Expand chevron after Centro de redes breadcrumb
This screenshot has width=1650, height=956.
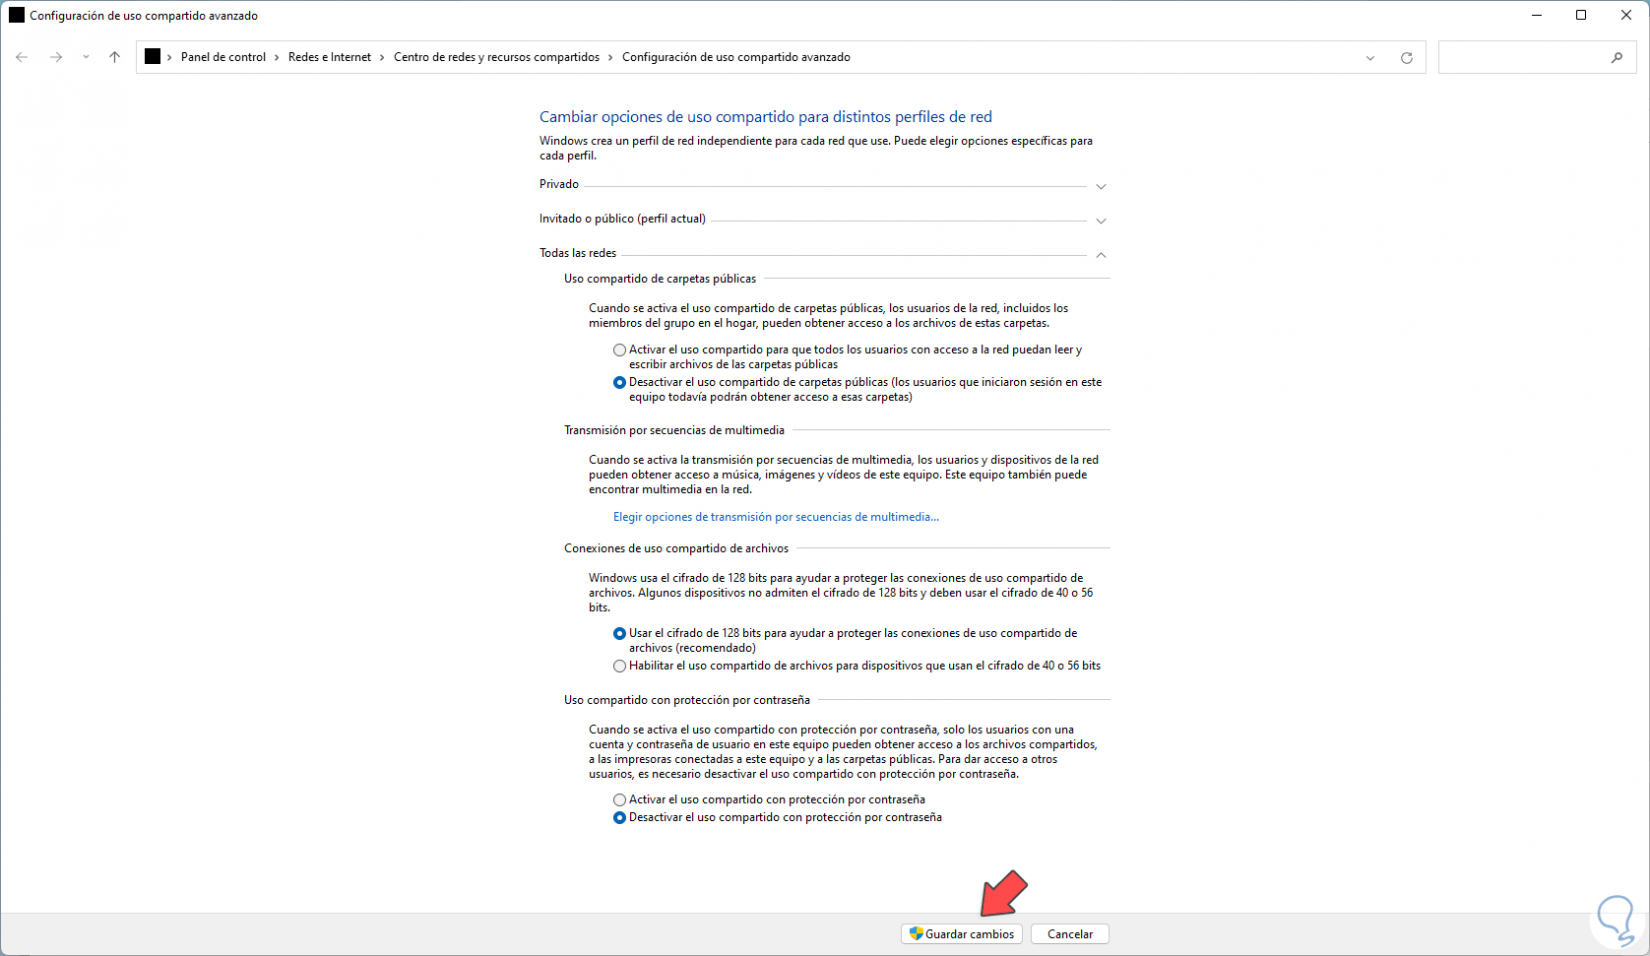[611, 57]
